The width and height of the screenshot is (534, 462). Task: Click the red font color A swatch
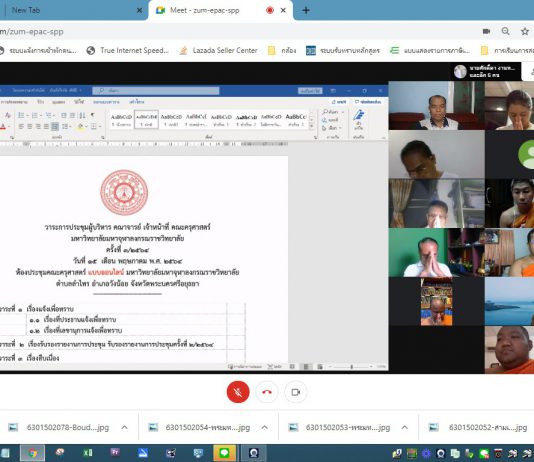point(3,127)
